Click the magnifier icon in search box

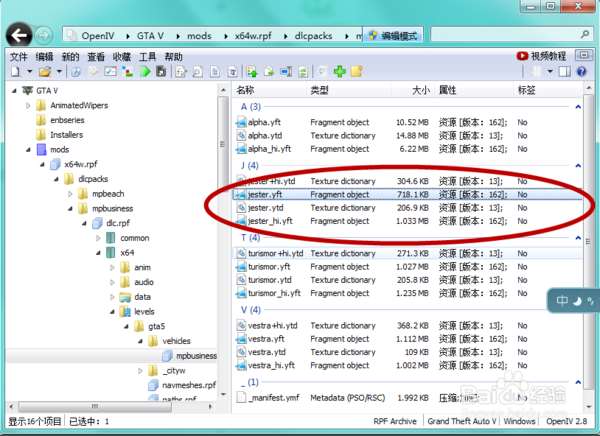(585, 35)
